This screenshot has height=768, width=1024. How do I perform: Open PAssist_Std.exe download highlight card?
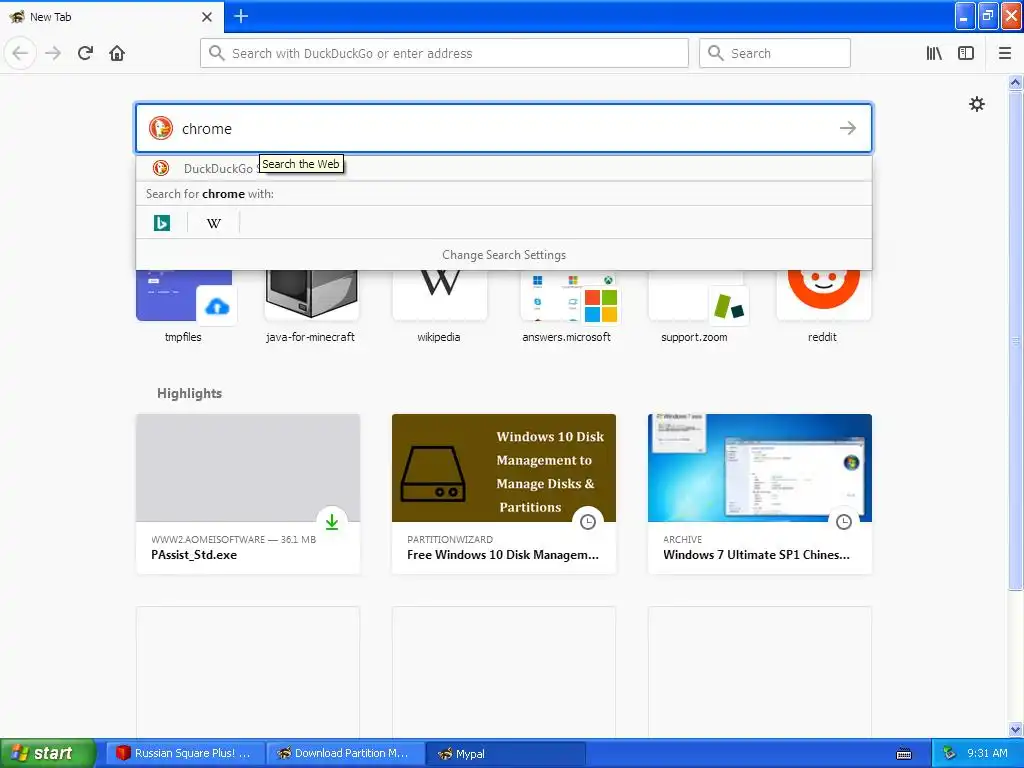coord(248,494)
